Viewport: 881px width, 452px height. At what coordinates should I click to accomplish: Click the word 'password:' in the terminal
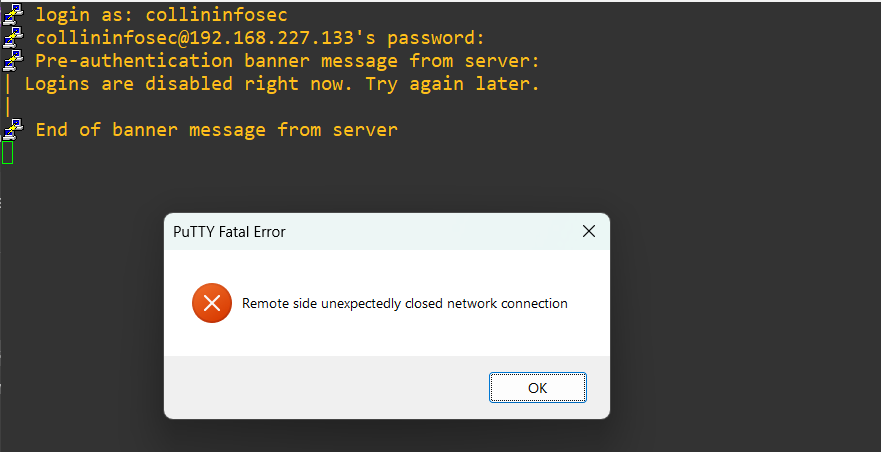point(436,39)
